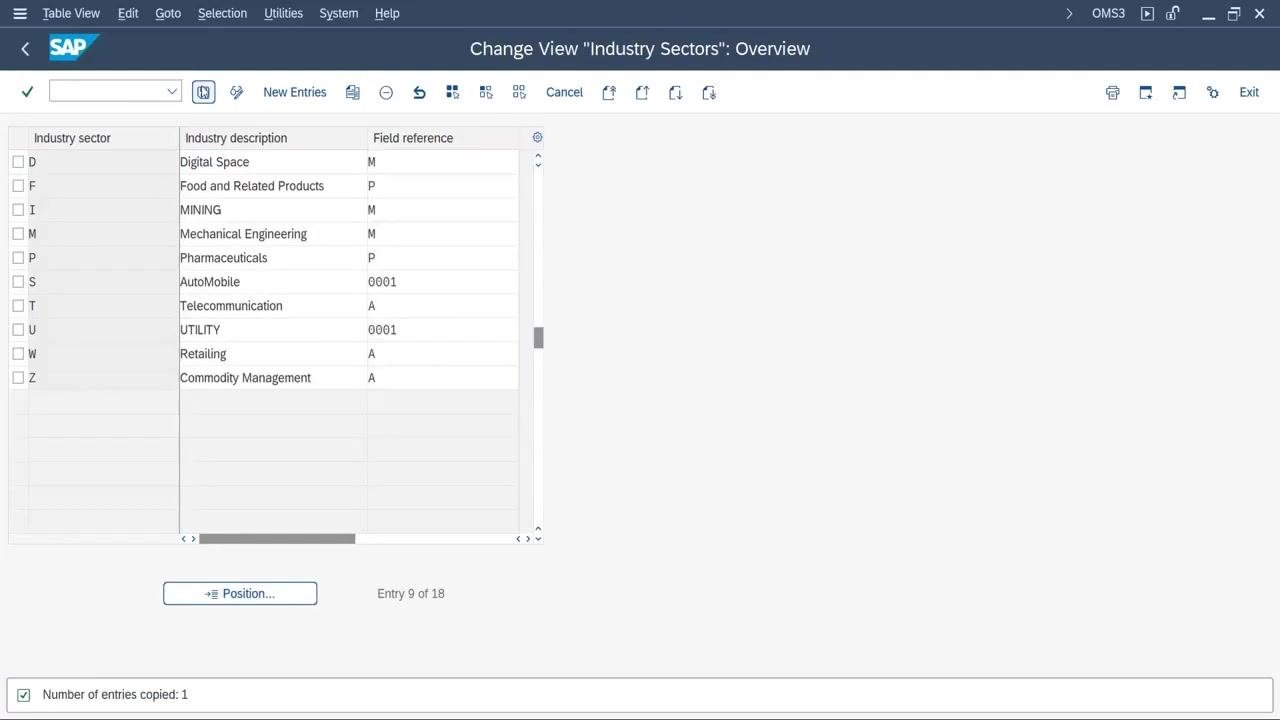Open the Utilities menu
This screenshot has width=1280, height=720.
point(283,13)
